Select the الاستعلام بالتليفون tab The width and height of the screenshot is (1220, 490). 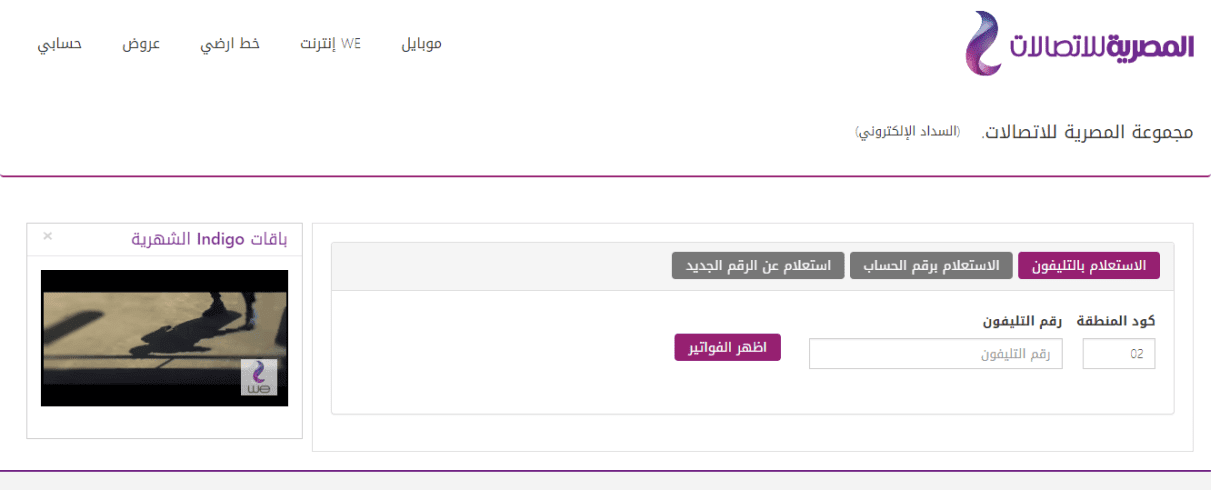point(1089,266)
